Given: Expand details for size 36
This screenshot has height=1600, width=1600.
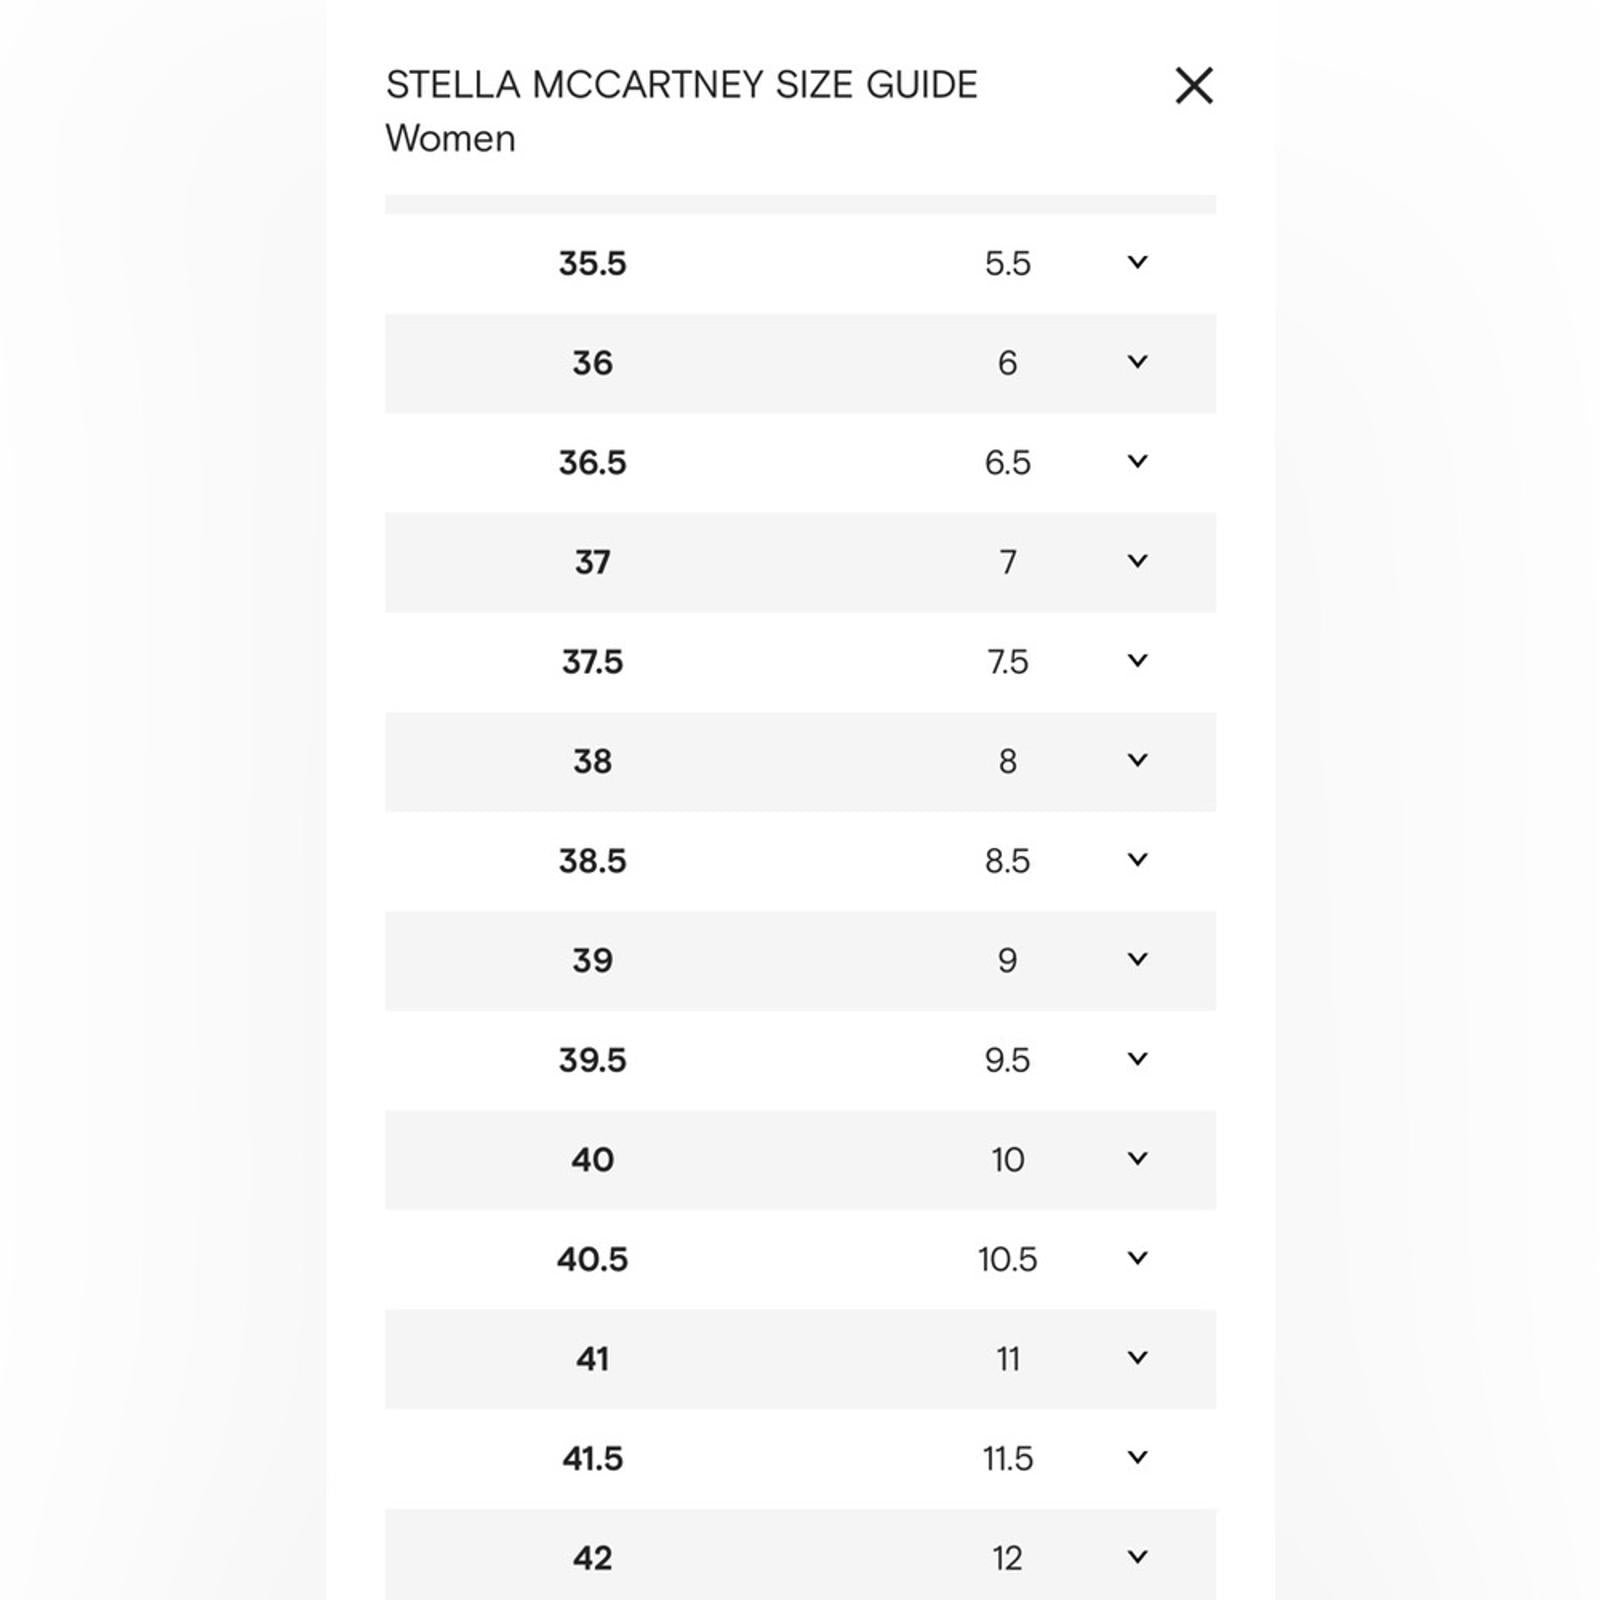Looking at the screenshot, I should 1137,362.
